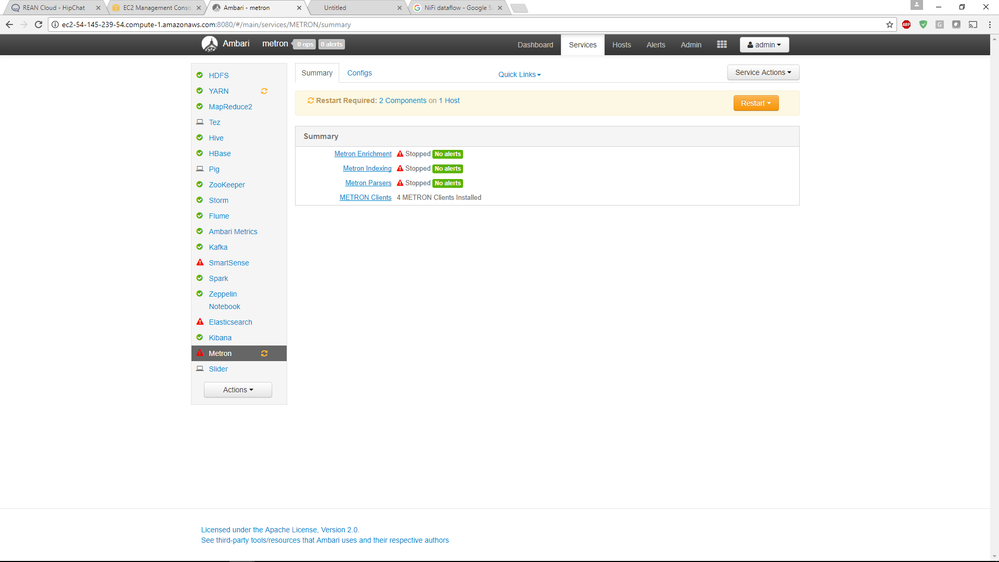Screen dimensions: 999x562
Task: Select Zeppelin Notebook service in sidebar
Action: 224,300
